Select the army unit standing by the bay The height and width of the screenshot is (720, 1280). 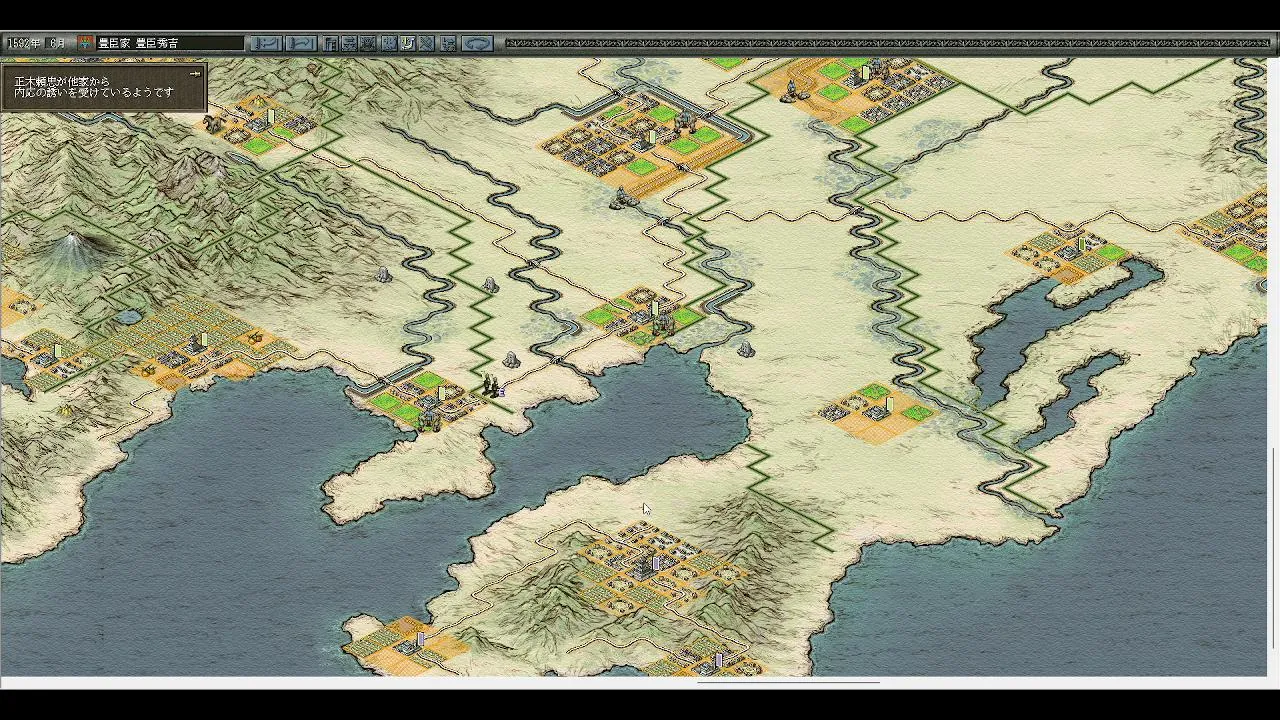point(491,385)
